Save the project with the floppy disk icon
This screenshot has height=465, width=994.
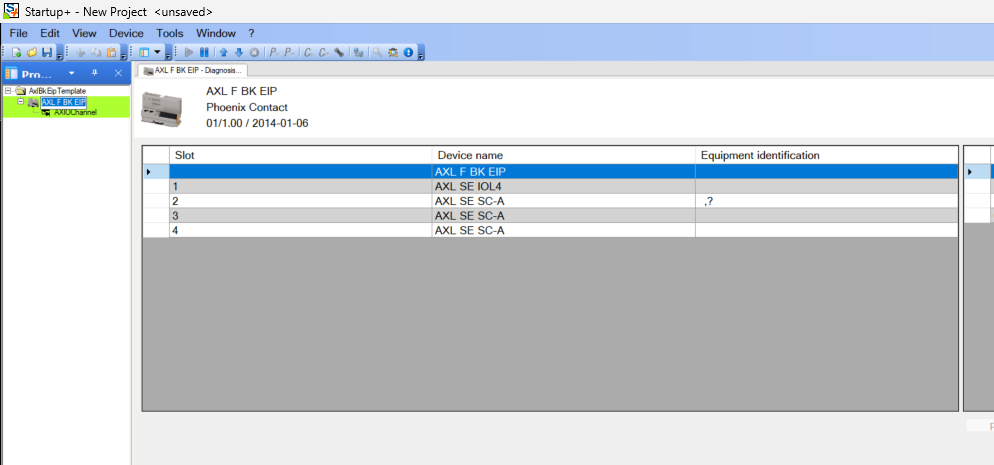click(x=46, y=53)
